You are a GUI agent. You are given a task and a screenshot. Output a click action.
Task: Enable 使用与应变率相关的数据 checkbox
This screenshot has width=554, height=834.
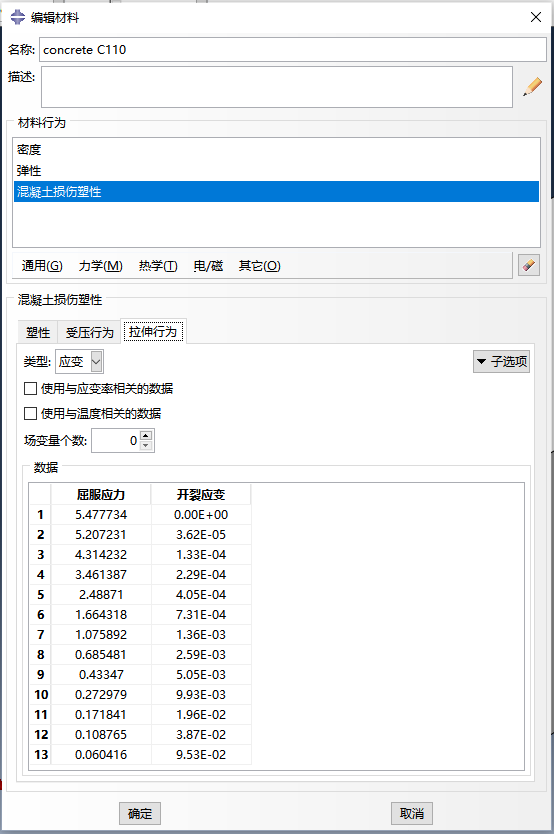pyautogui.click(x=30, y=389)
